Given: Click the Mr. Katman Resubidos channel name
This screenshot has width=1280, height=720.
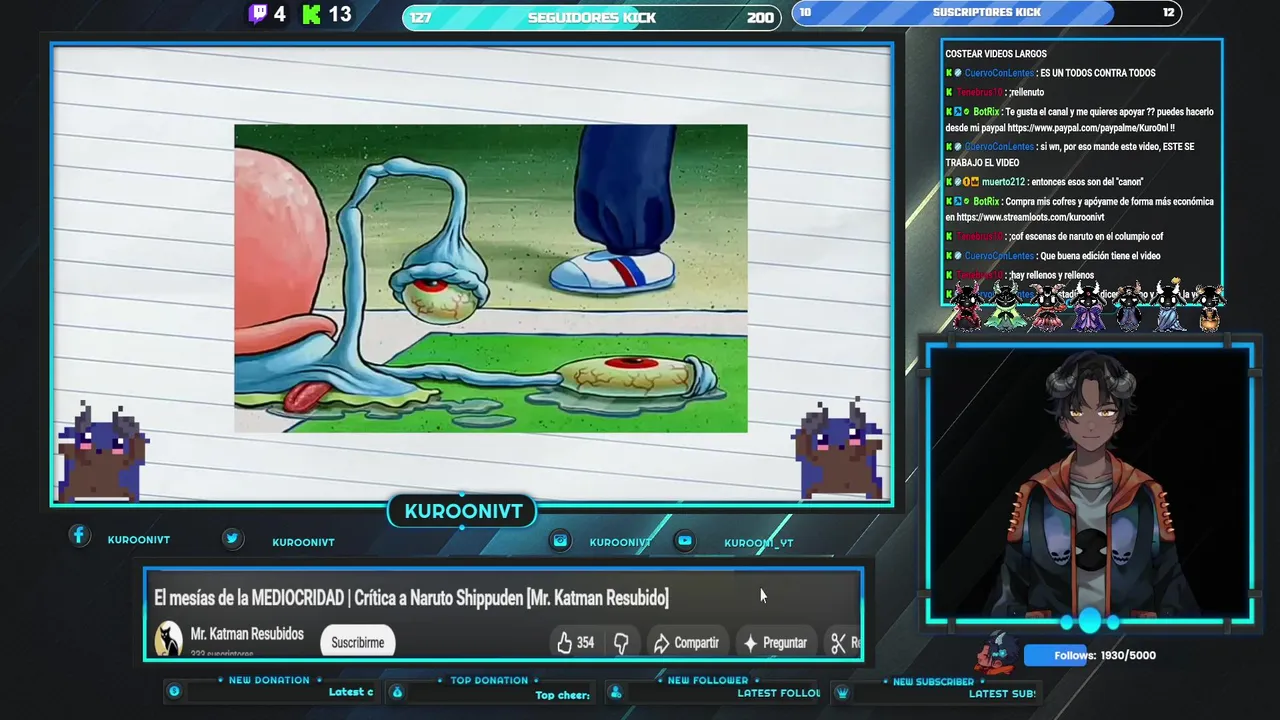Looking at the screenshot, I should (x=247, y=634).
